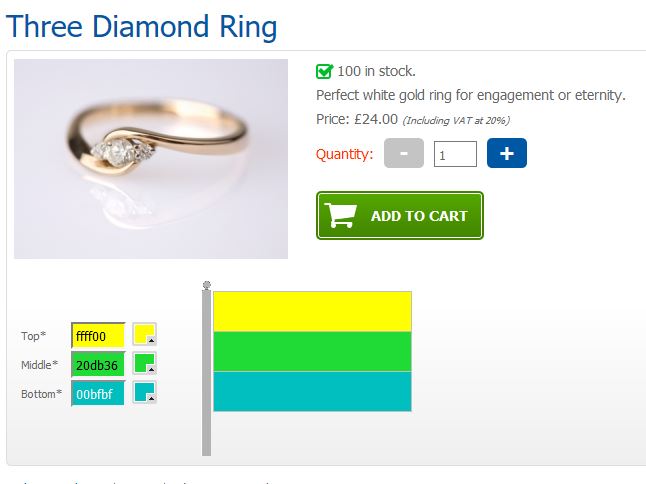Click the teal bottom stripe of the flag

tap(312, 391)
